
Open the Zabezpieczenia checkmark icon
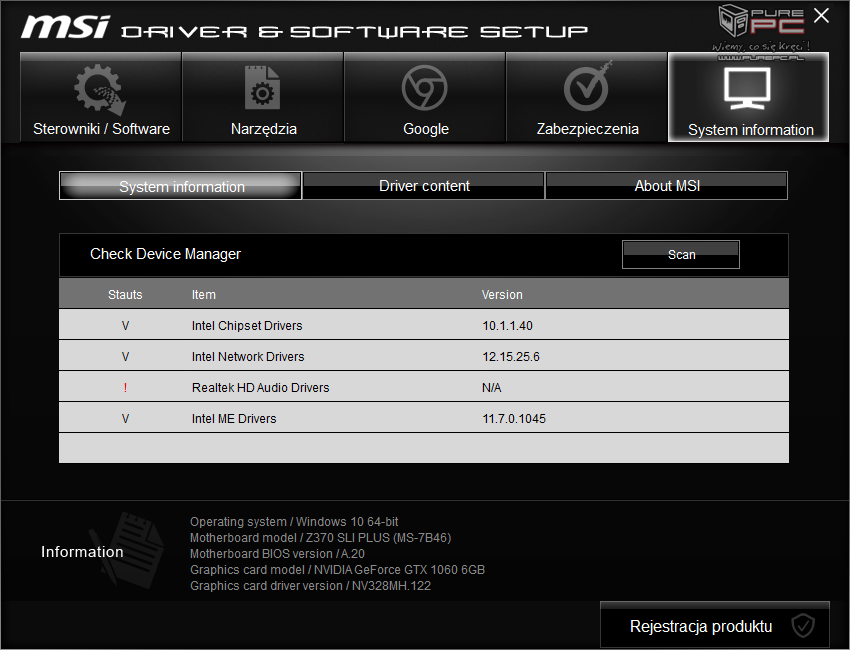(588, 86)
